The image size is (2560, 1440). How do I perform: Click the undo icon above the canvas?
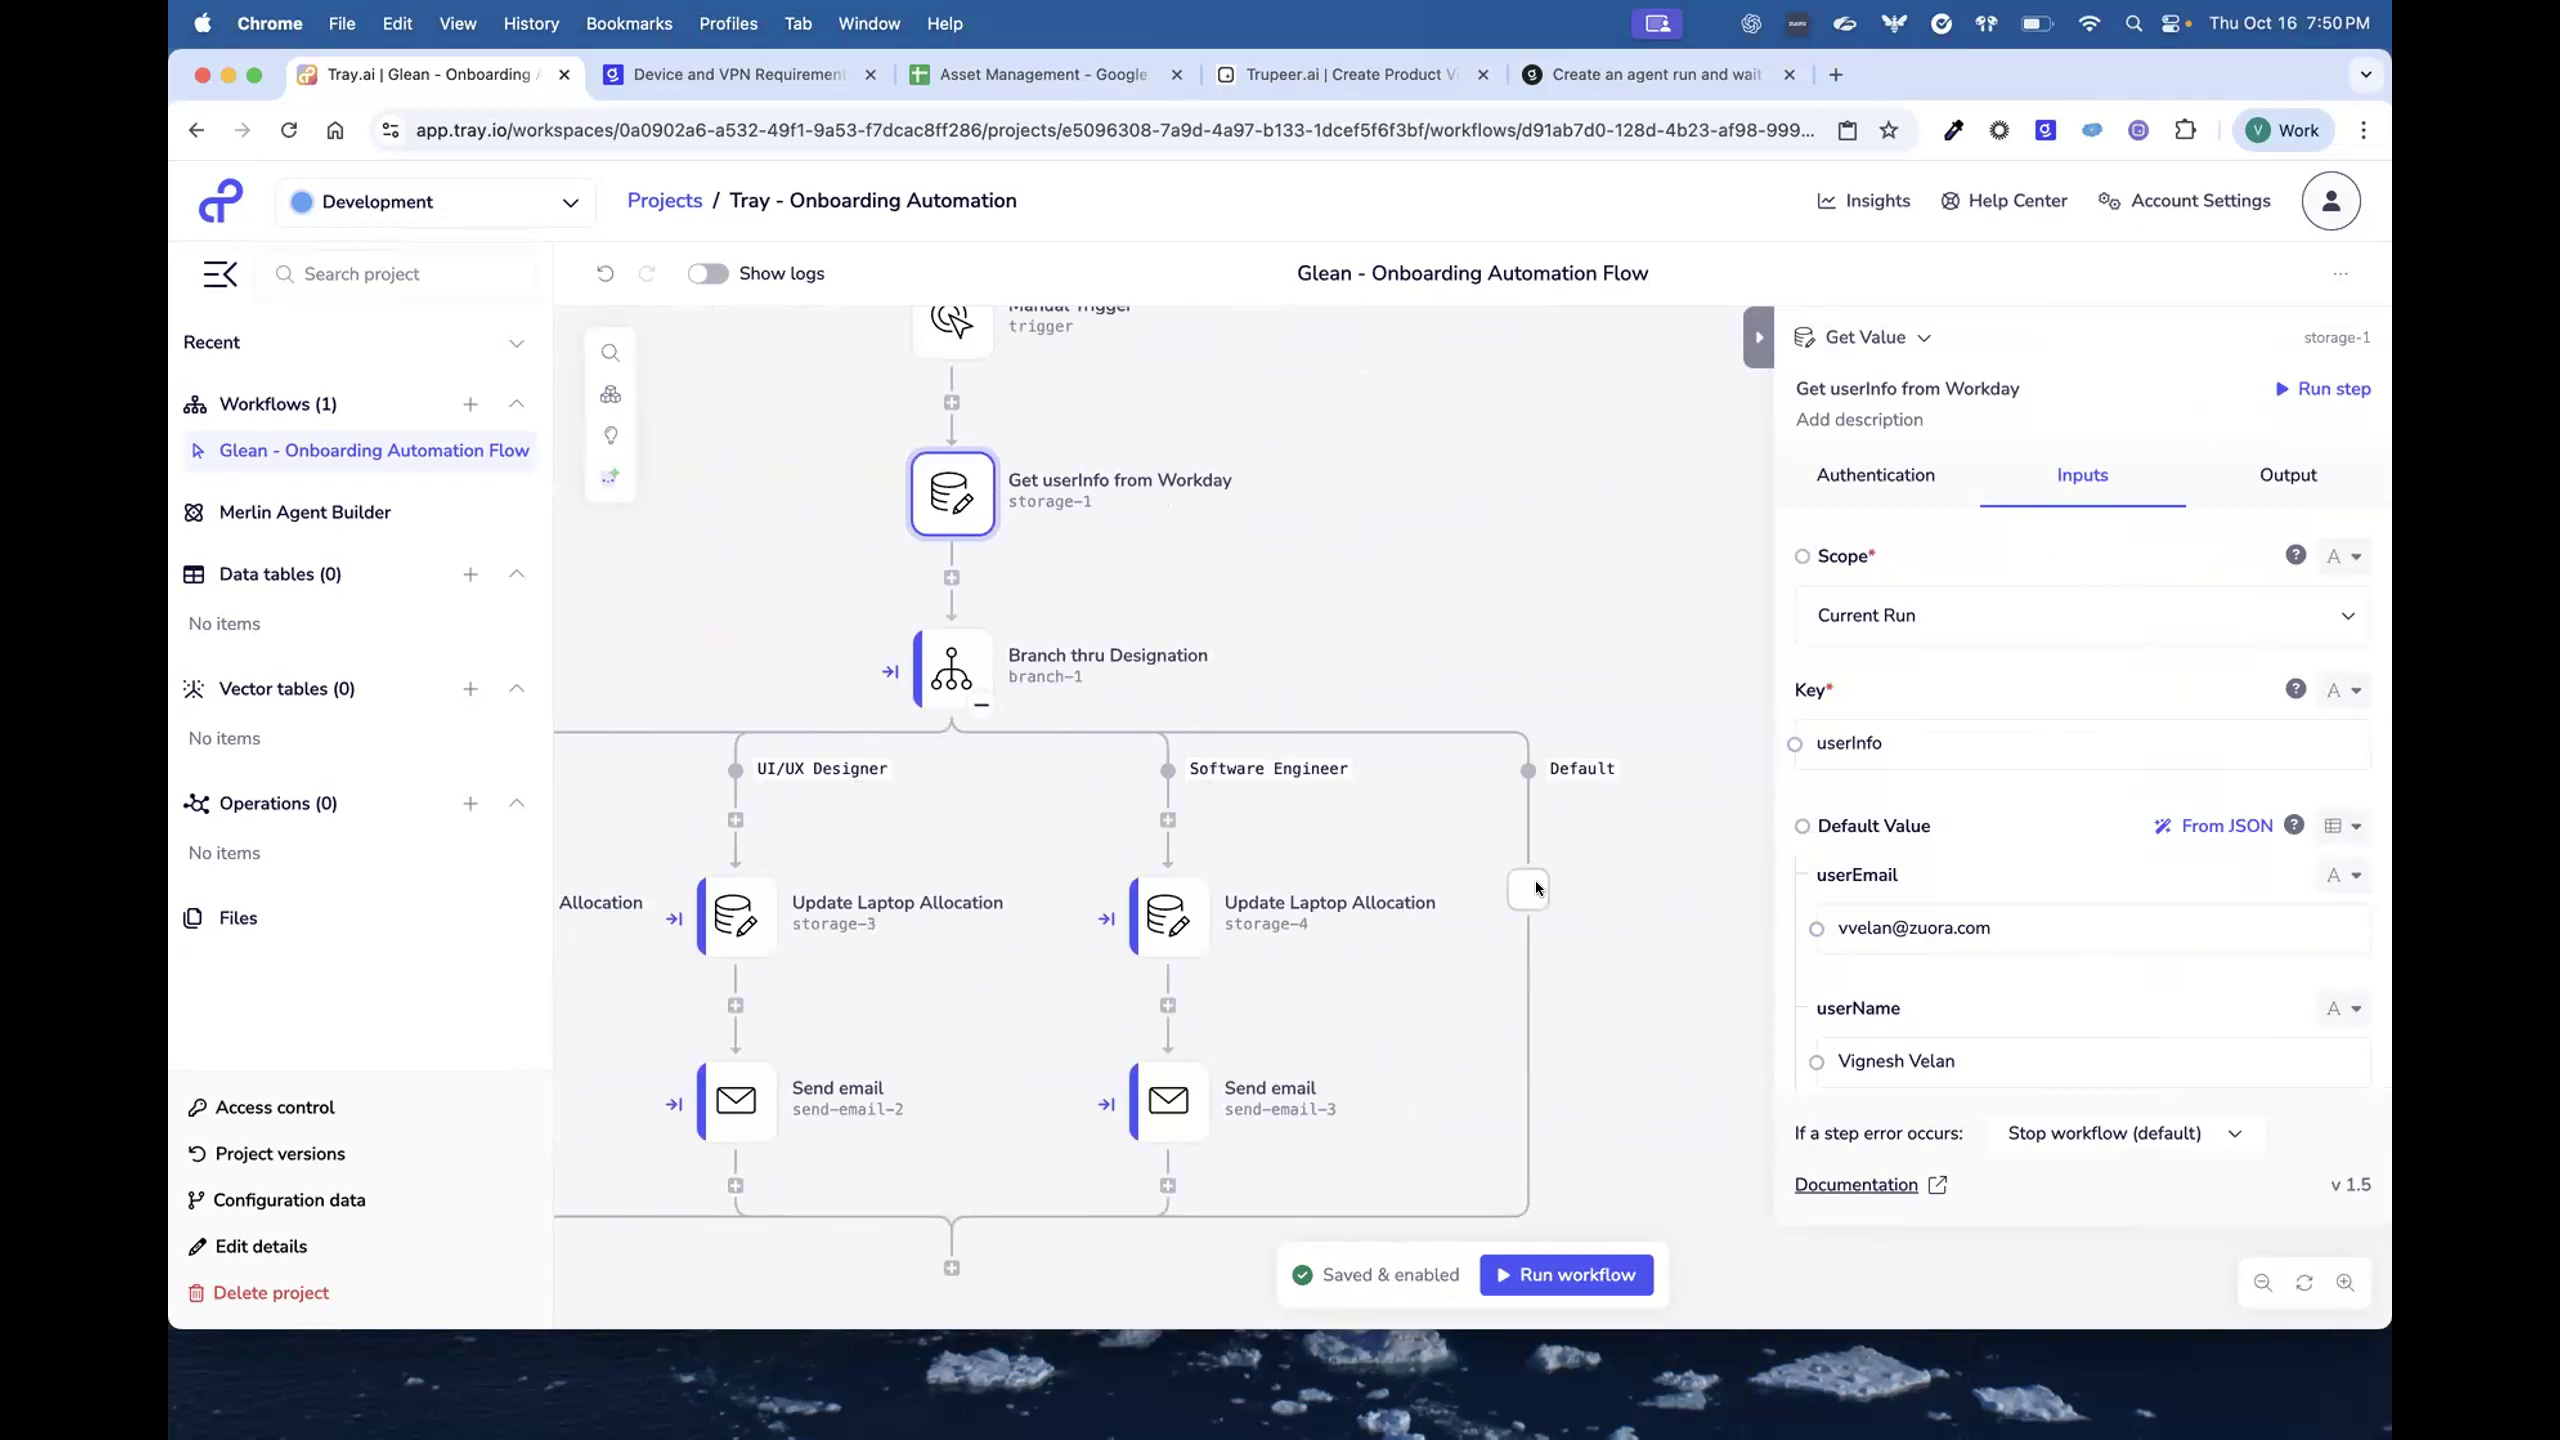click(x=604, y=273)
